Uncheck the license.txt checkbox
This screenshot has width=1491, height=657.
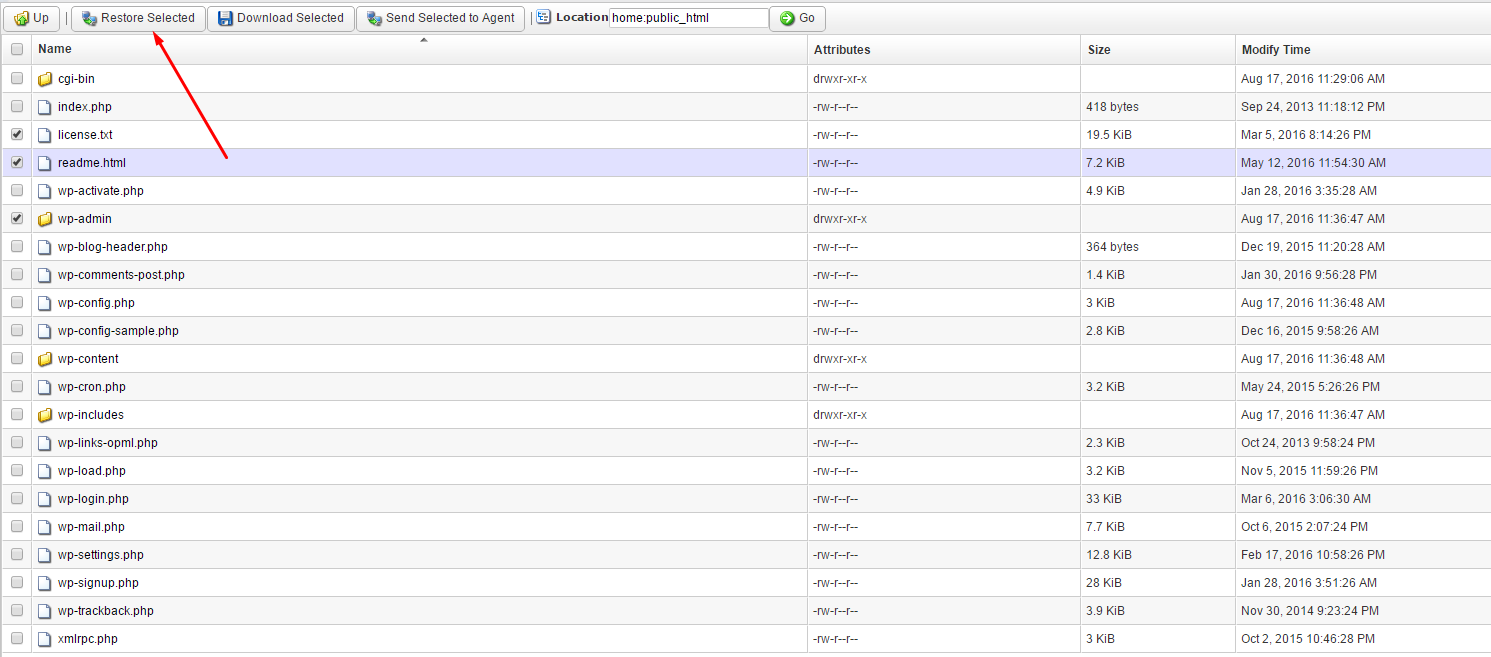[16, 134]
